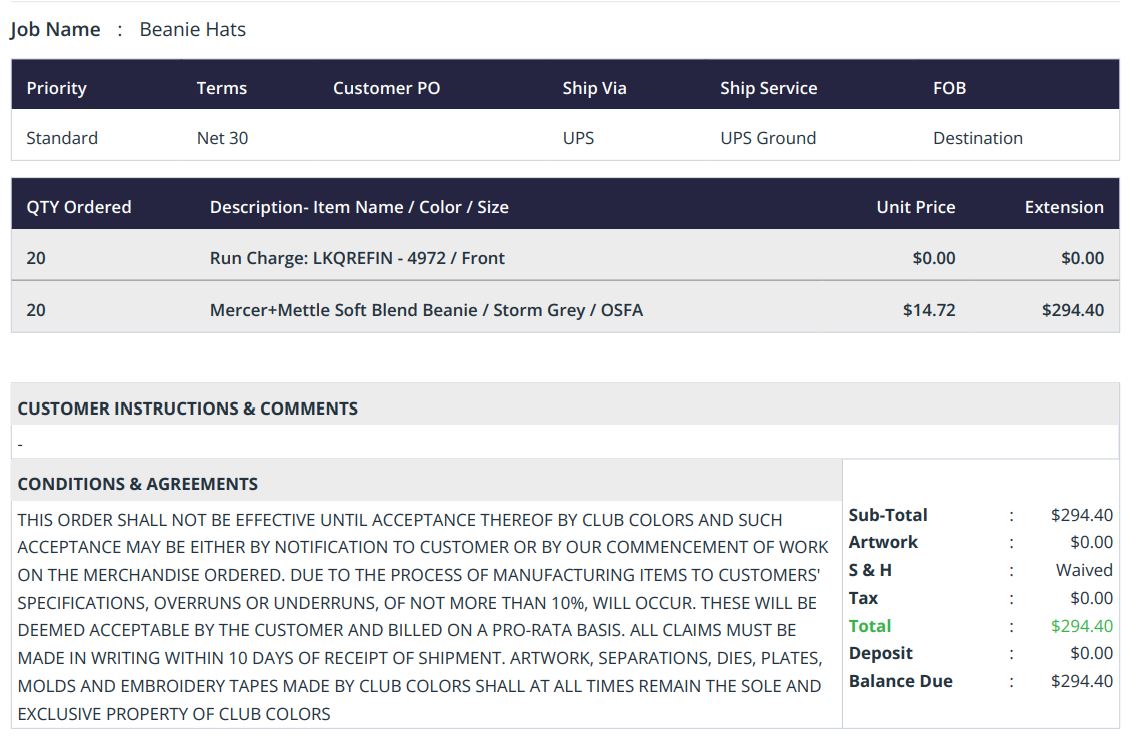Click the Mercer+Mettle Soft Blend Beanie row

coord(426,310)
